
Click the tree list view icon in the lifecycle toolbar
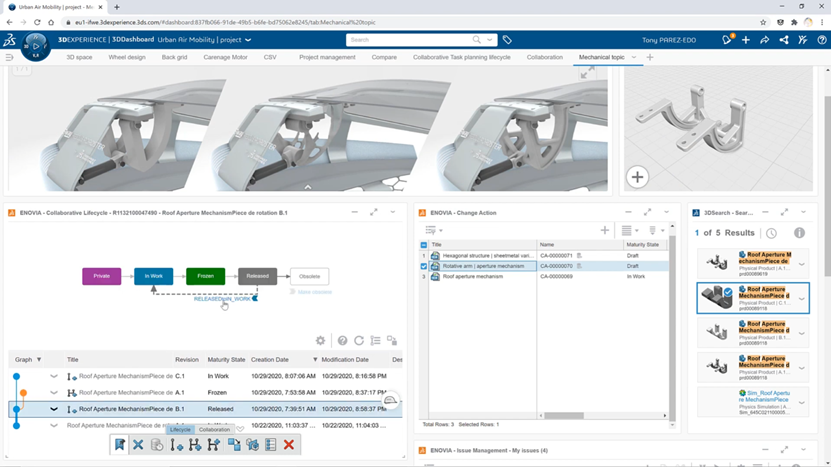coord(375,340)
